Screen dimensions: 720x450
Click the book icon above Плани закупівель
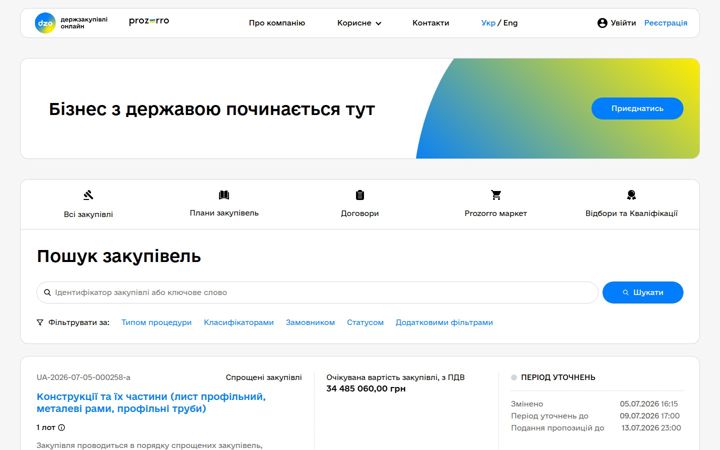click(x=224, y=195)
